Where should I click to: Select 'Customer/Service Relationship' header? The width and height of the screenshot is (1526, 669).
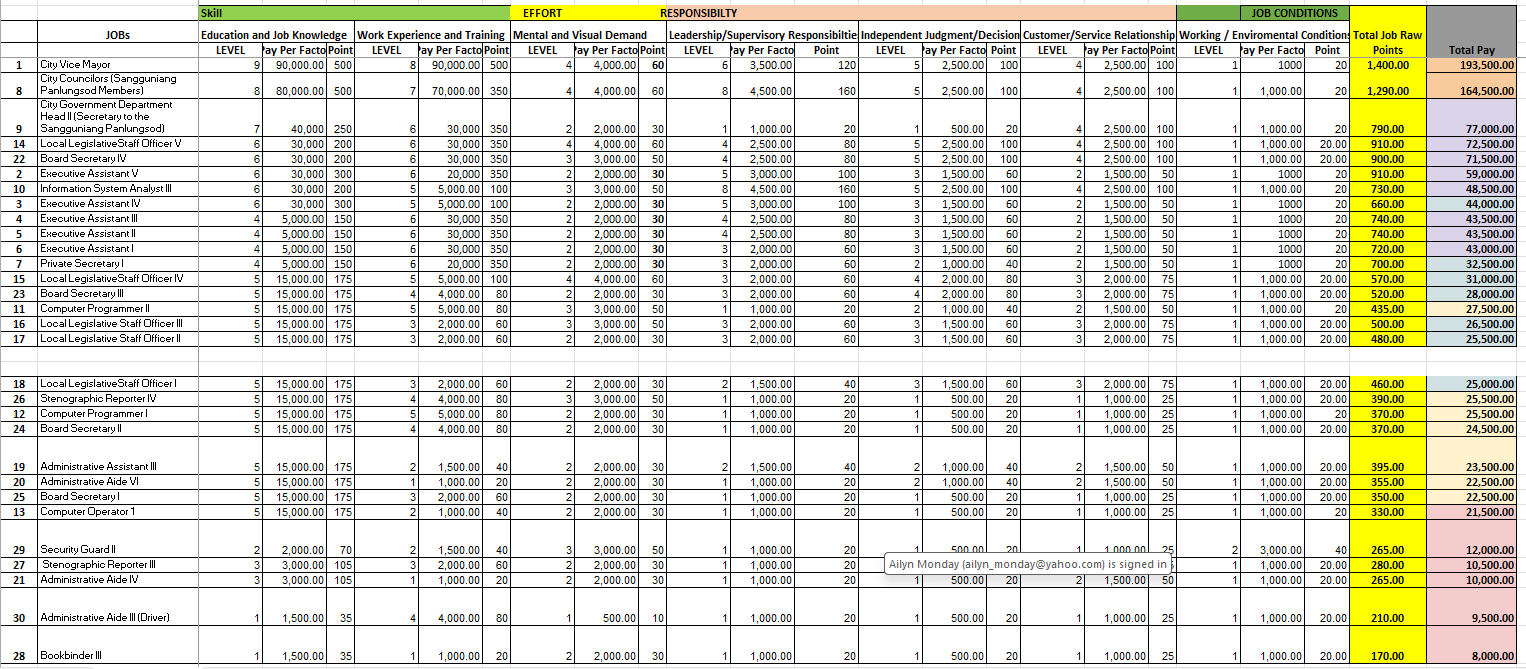click(x=1099, y=35)
